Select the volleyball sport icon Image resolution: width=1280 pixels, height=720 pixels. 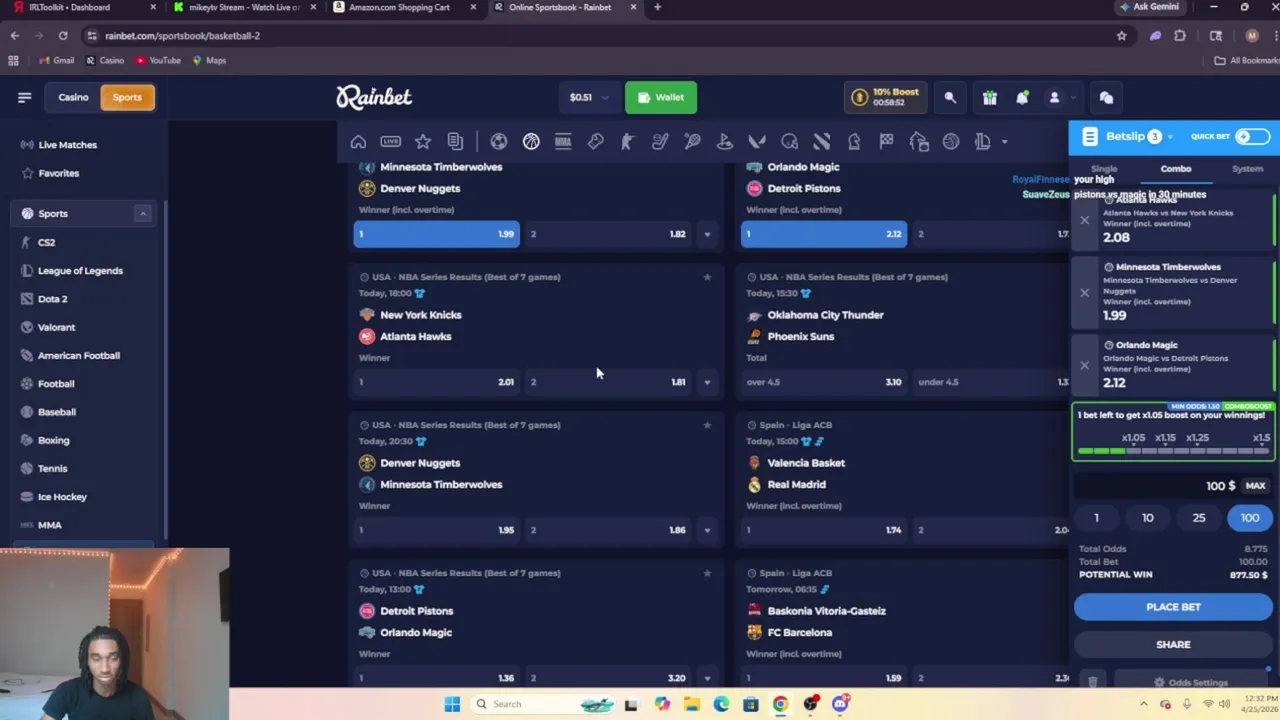point(951,142)
